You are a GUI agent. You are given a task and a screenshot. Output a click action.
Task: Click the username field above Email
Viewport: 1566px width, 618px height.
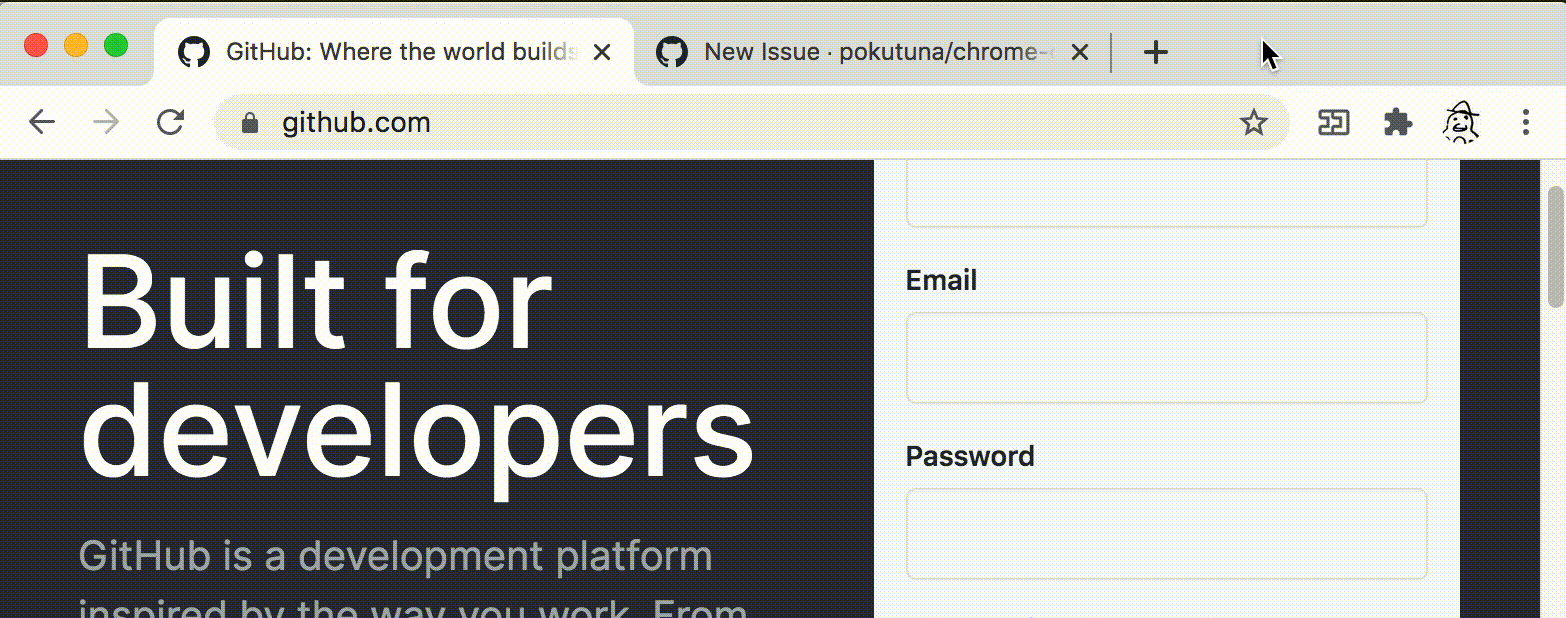pos(1166,194)
